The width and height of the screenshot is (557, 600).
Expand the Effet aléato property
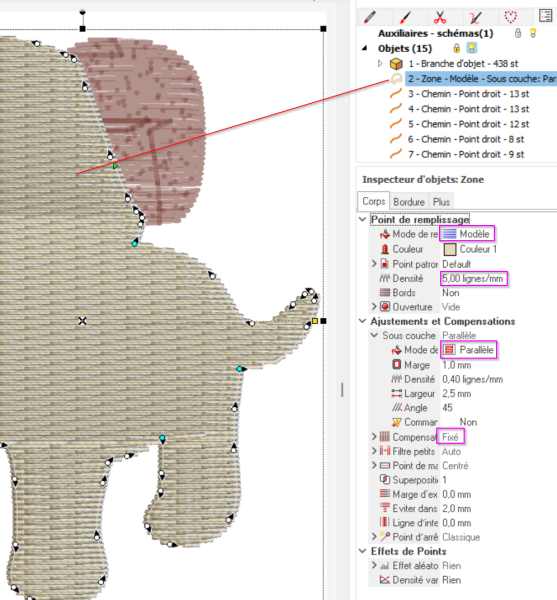(x=374, y=565)
